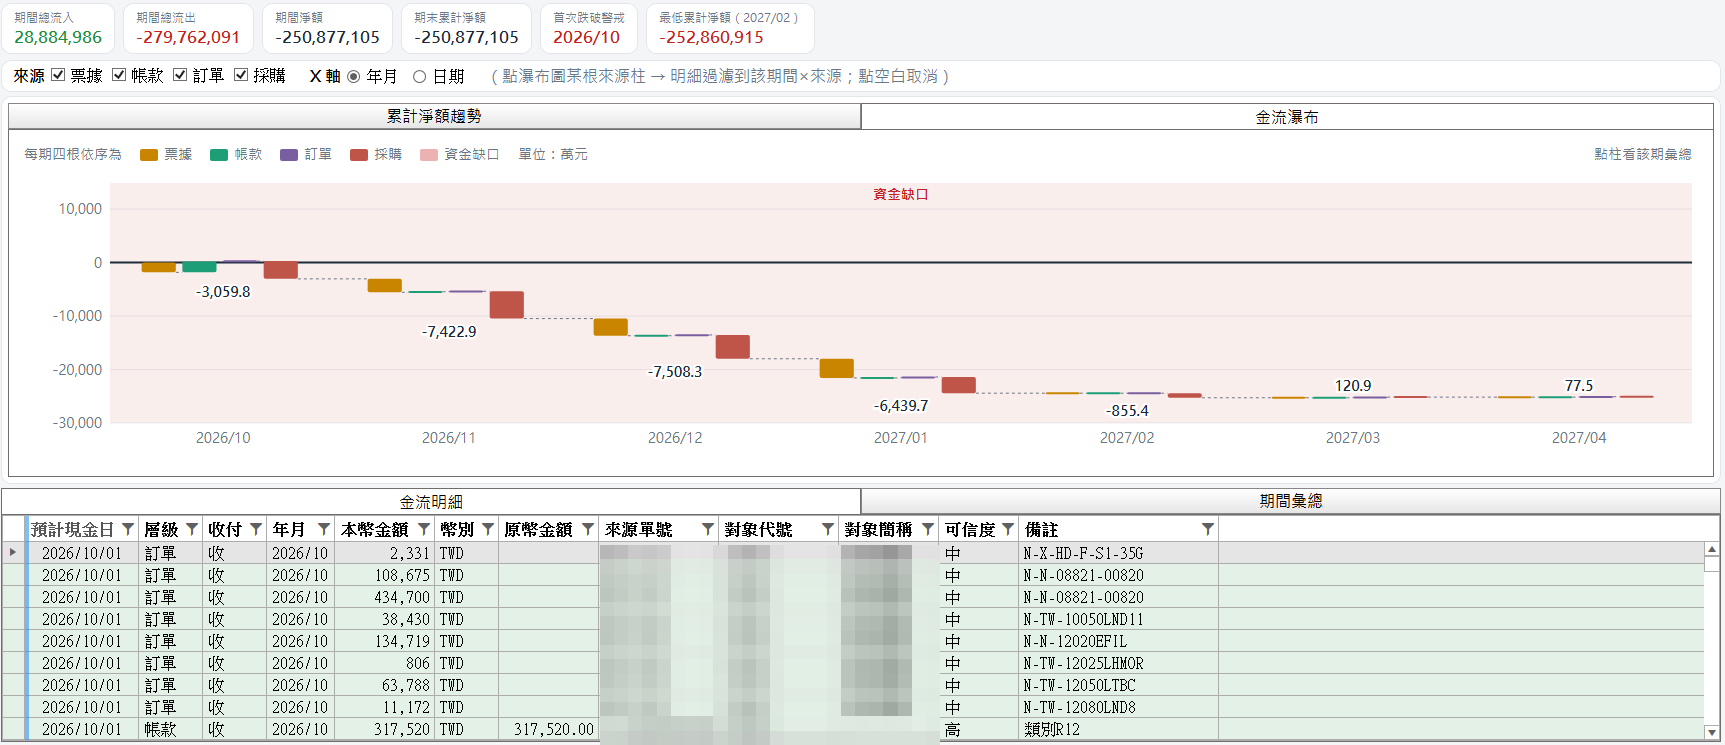Click the 2026/12 票據 orange waterfall bar
The image size is (1725, 745).
click(x=611, y=327)
